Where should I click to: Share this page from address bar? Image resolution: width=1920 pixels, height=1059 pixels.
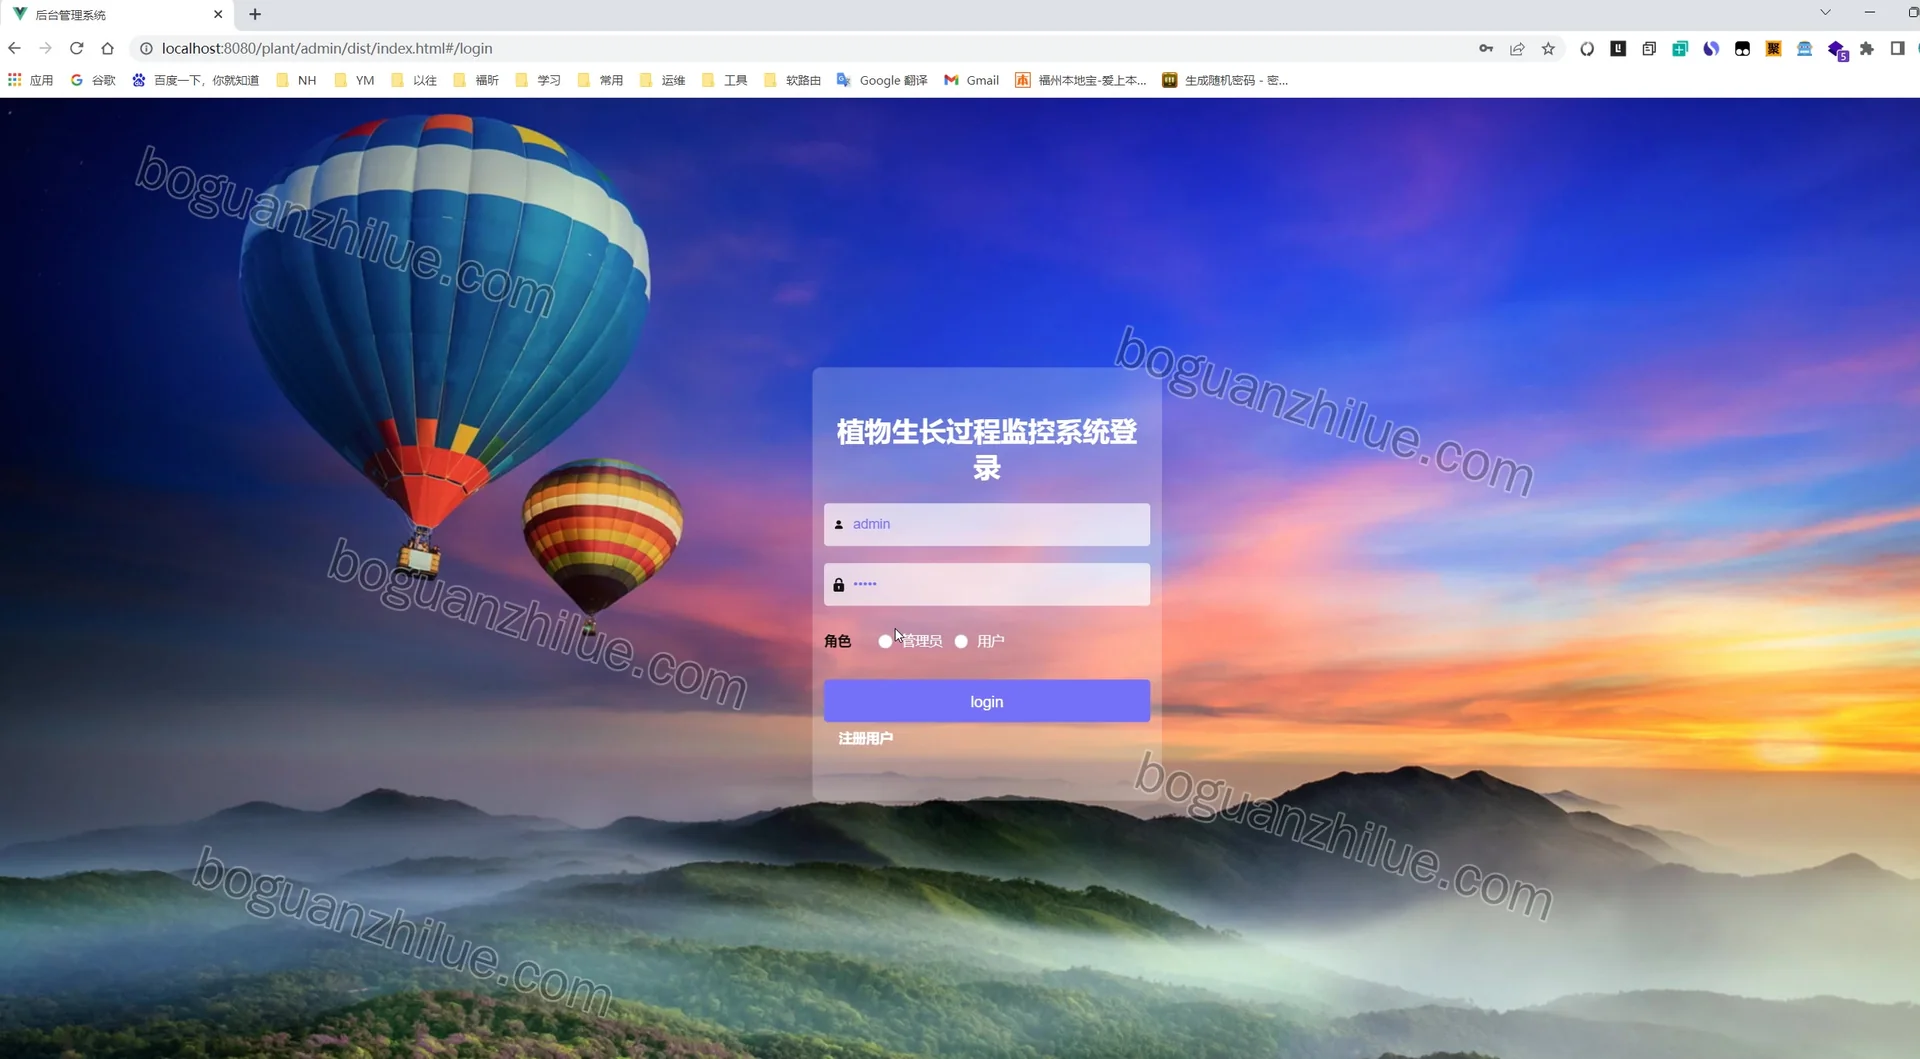click(x=1517, y=48)
